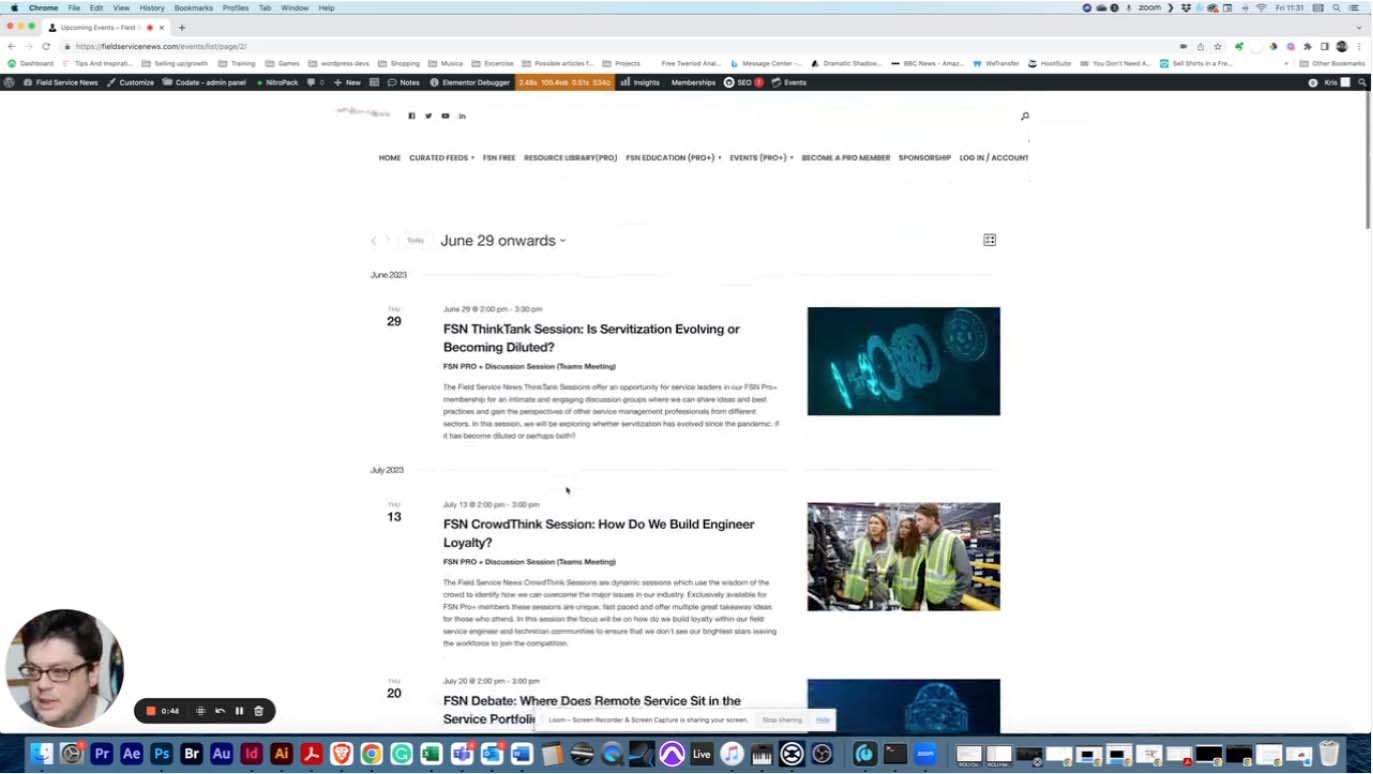The height and width of the screenshot is (774, 1373).
Task: Launch Photoshop from the Dock
Action: pyautogui.click(x=161, y=754)
